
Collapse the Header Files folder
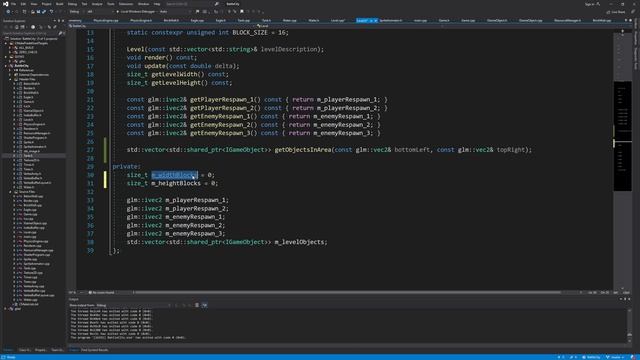pos(11,79)
